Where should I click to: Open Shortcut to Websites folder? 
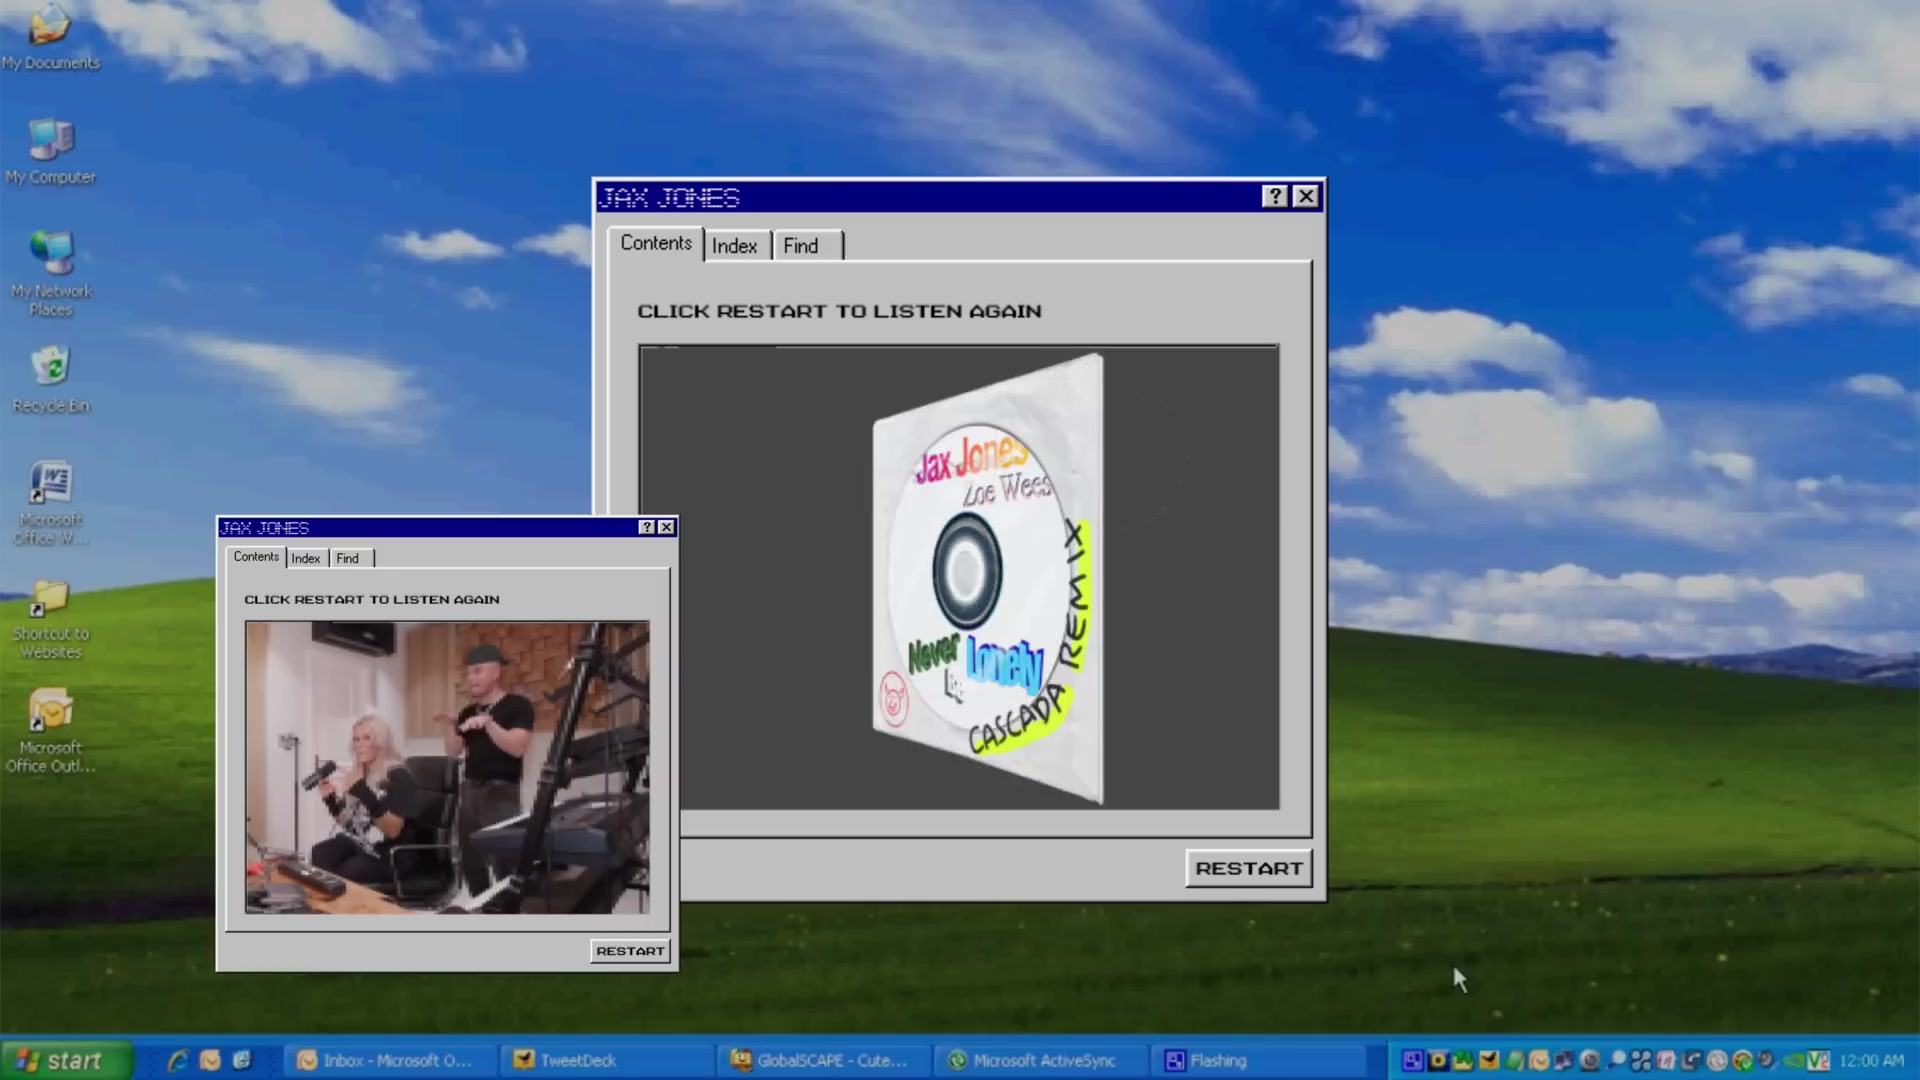coord(51,620)
